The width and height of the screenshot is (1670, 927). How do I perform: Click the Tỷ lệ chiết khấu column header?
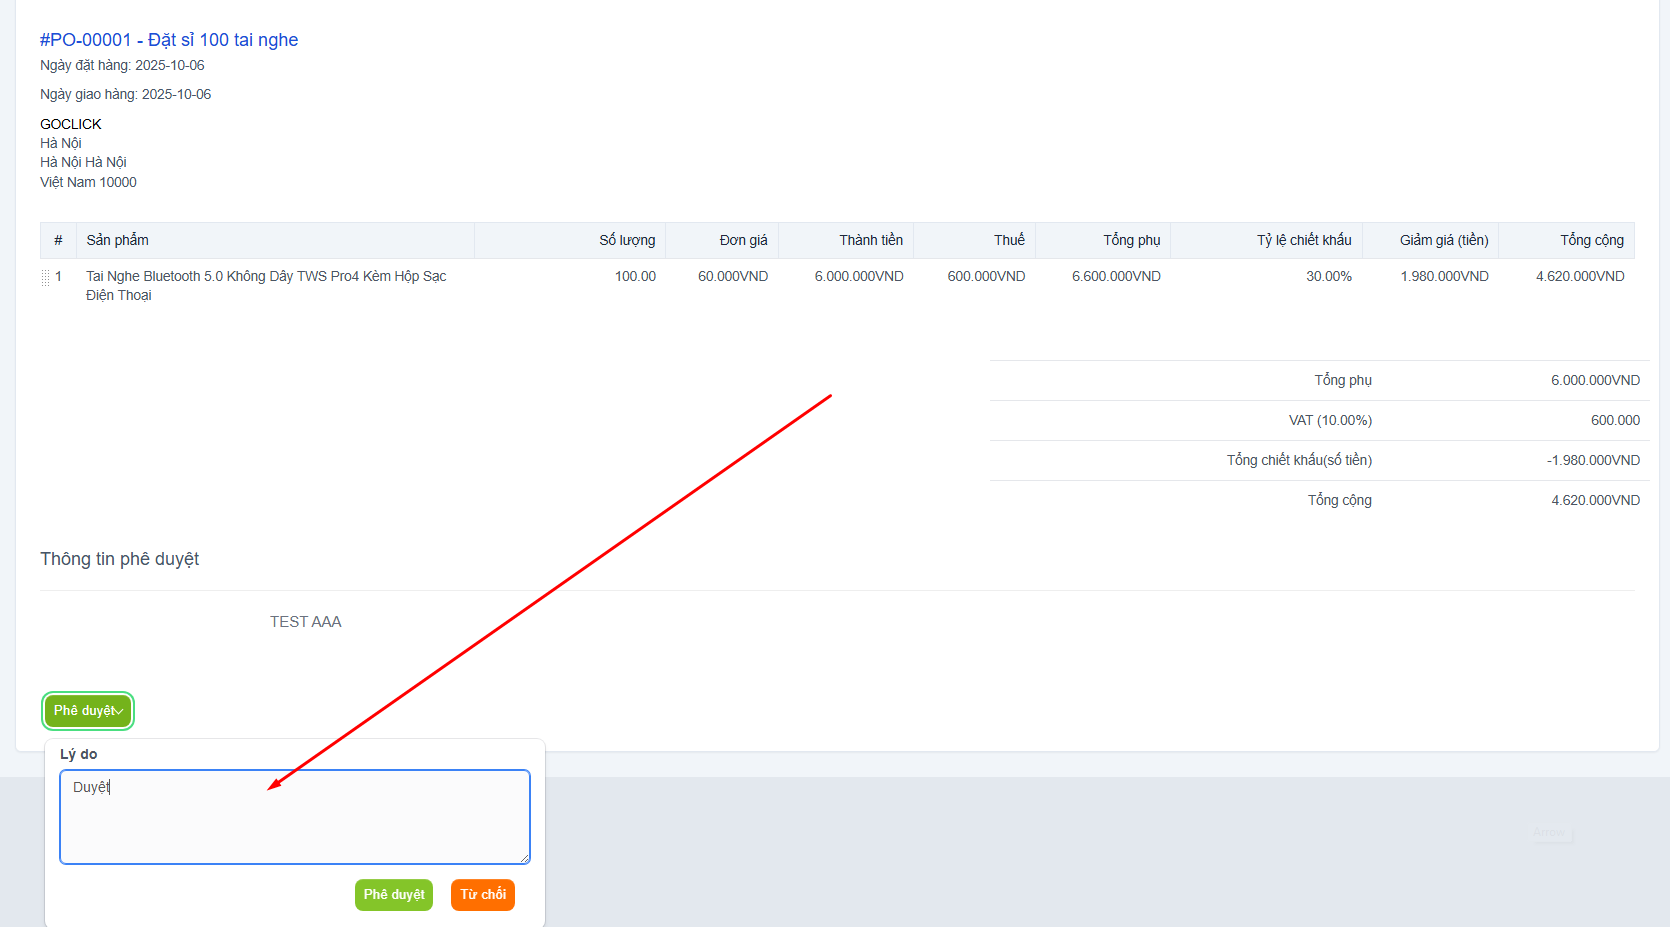click(x=1303, y=240)
